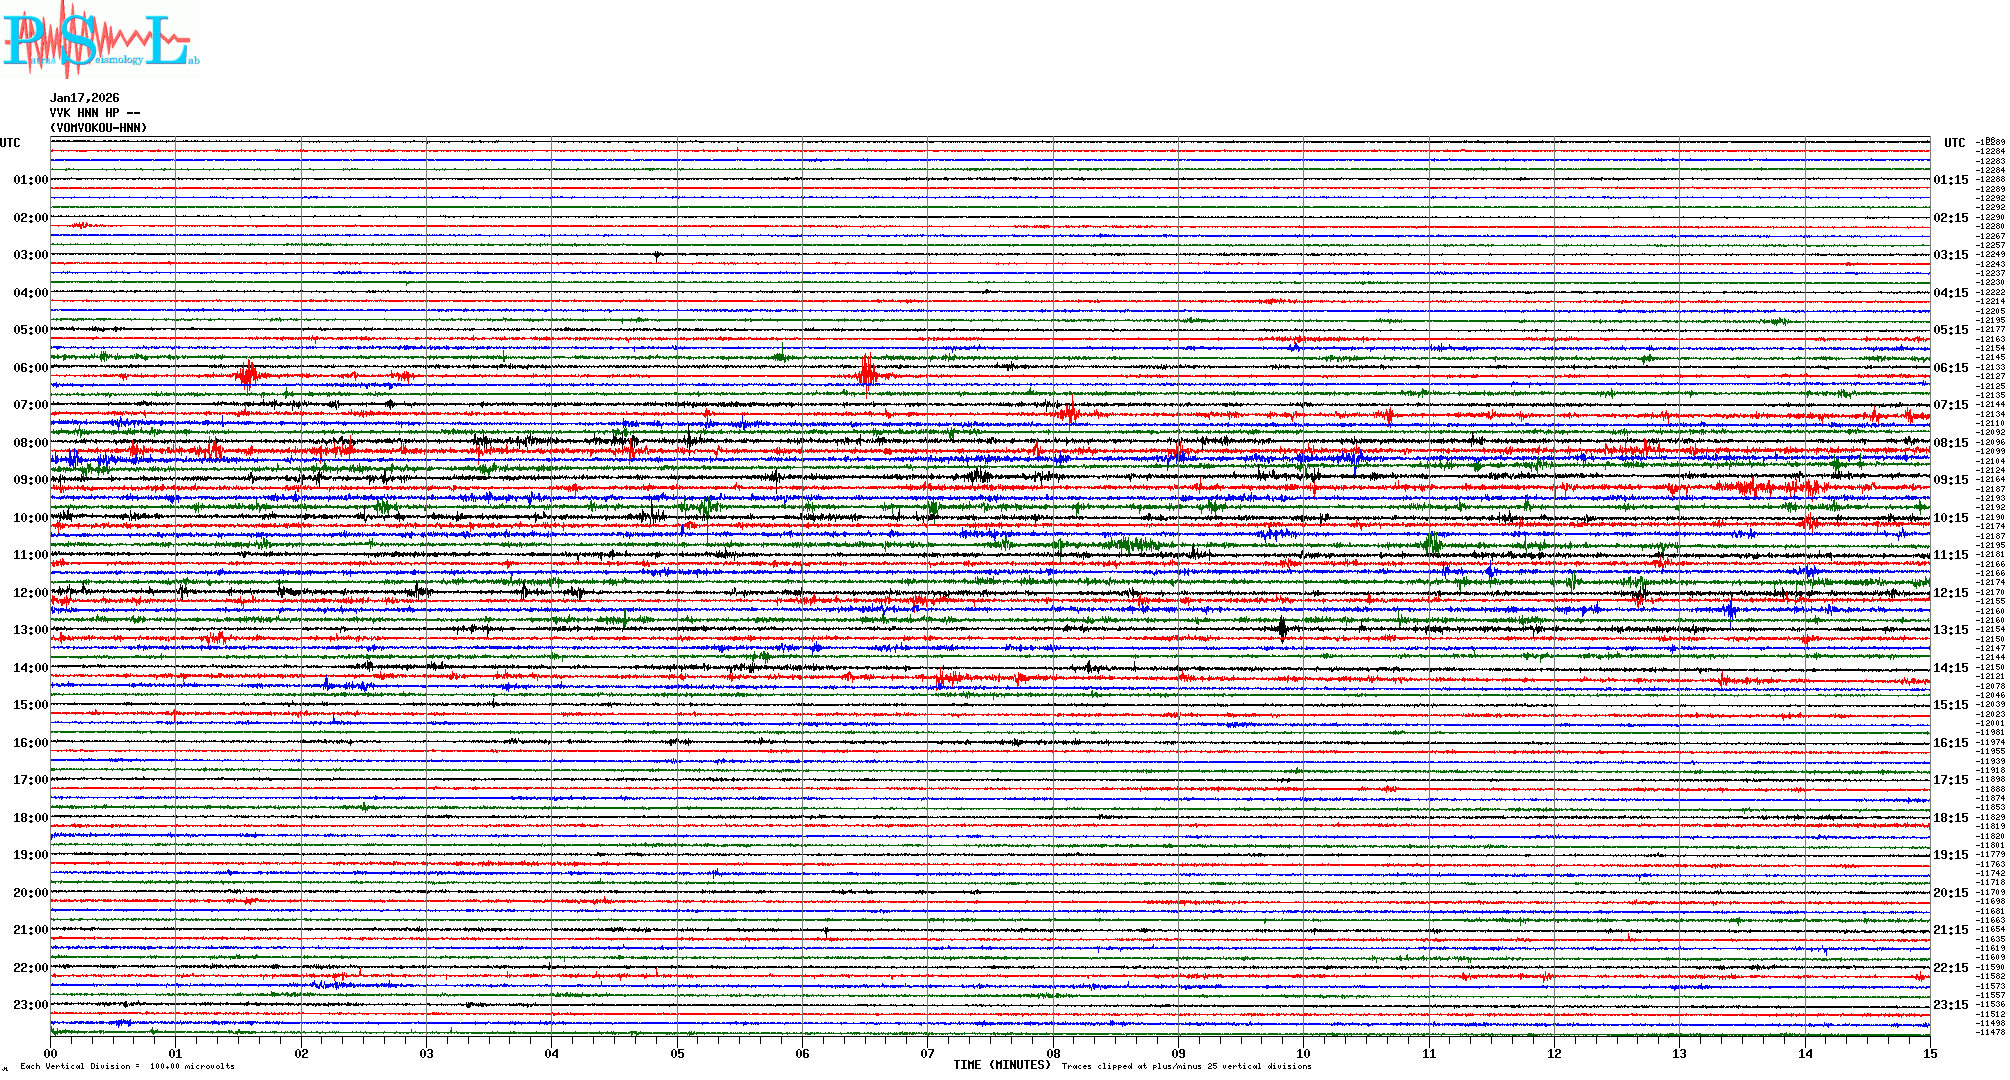Click the Jan17,2026 date label
The image size is (2010, 1080).
pyautogui.click(x=85, y=98)
